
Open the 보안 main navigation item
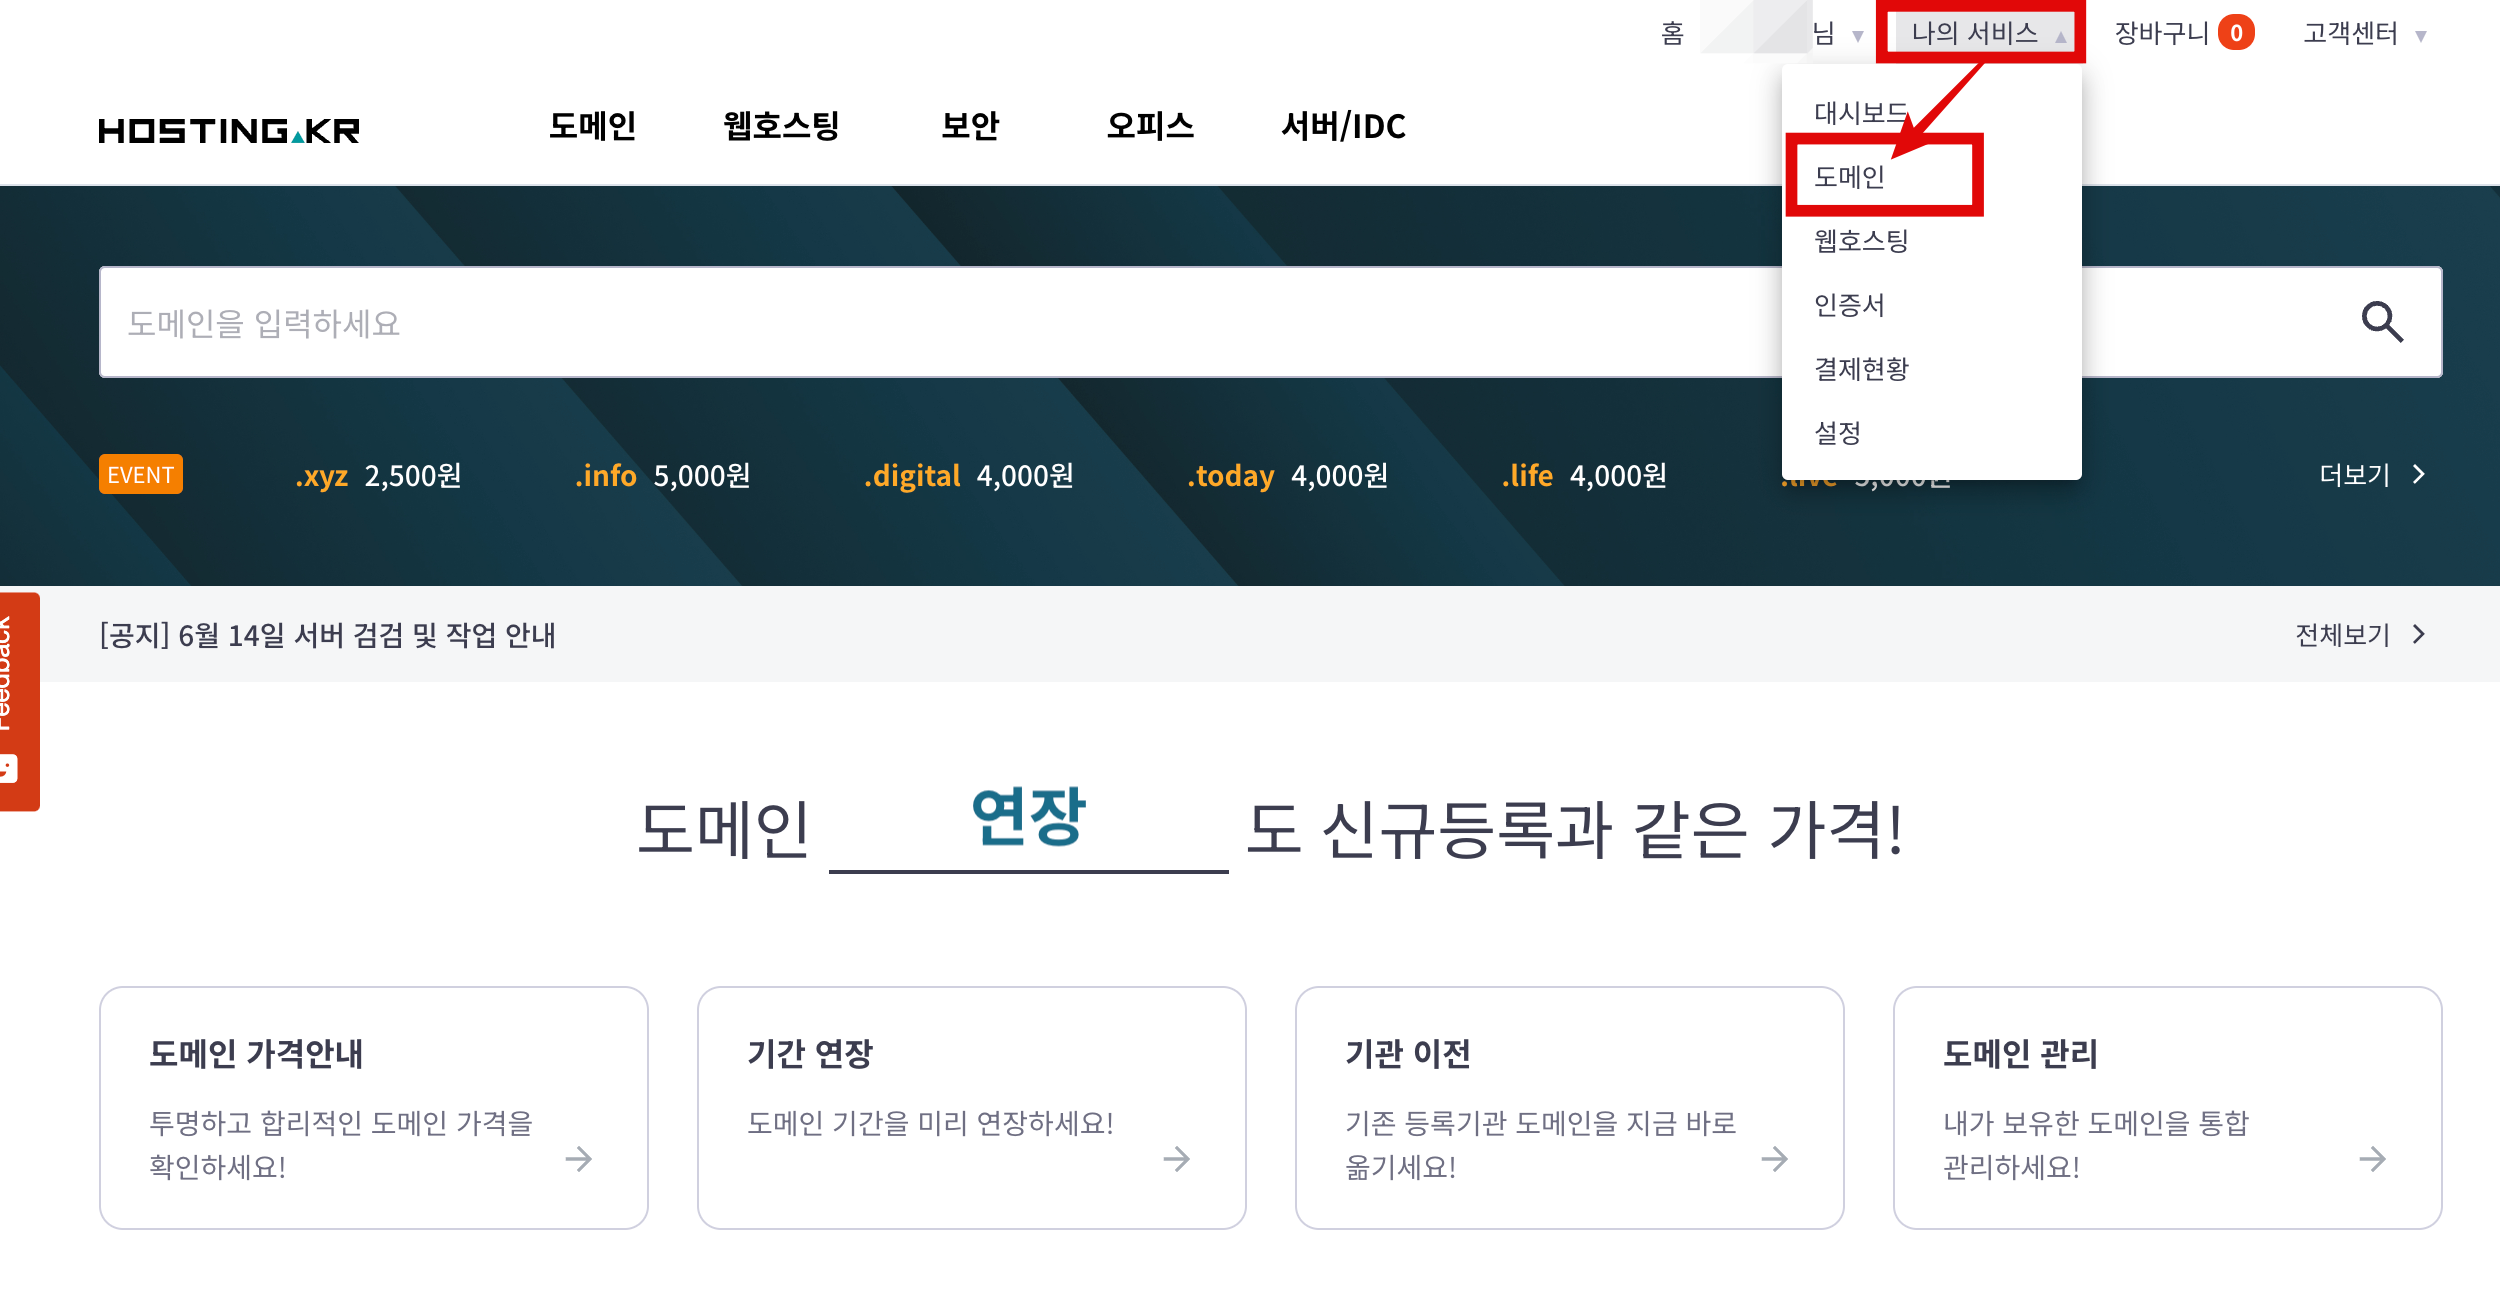pos(970,126)
